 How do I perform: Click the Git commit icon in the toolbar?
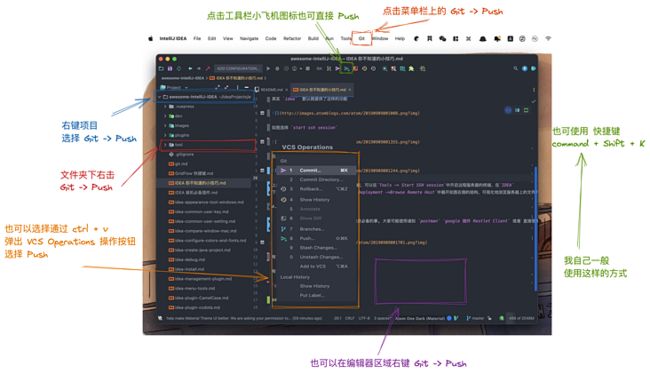click(x=338, y=68)
